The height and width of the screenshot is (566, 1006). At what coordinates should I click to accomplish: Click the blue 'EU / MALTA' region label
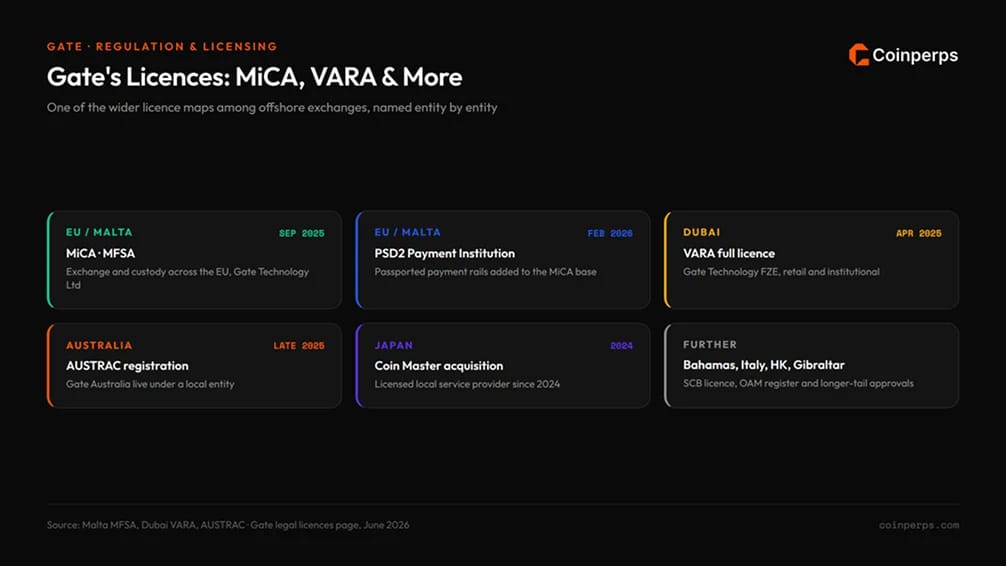tap(407, 232)
